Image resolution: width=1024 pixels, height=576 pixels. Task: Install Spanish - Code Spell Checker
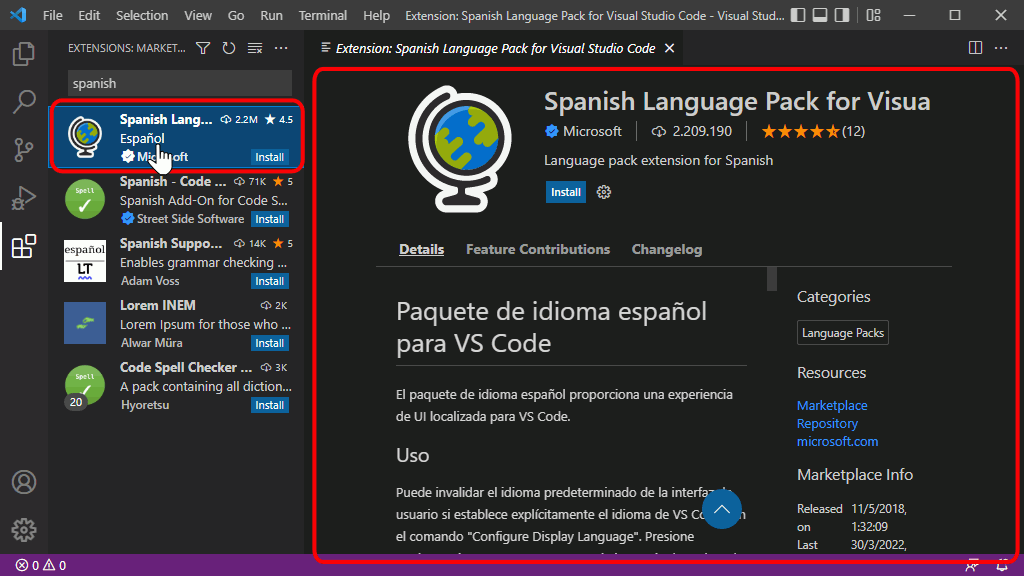click(270, 219)
